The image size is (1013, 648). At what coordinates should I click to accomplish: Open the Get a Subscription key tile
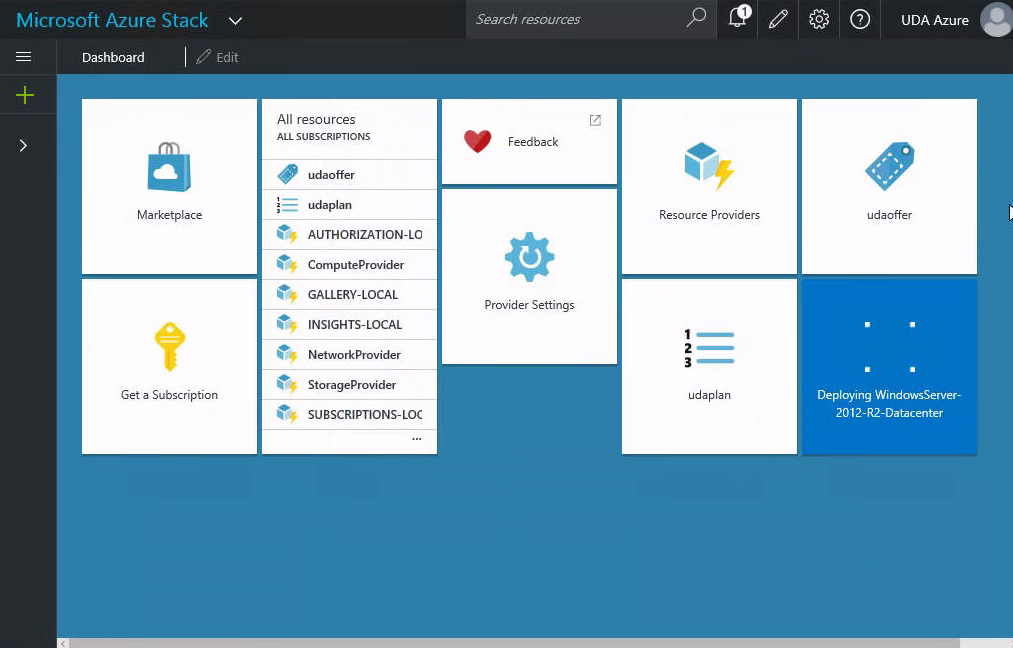(169, 365)
